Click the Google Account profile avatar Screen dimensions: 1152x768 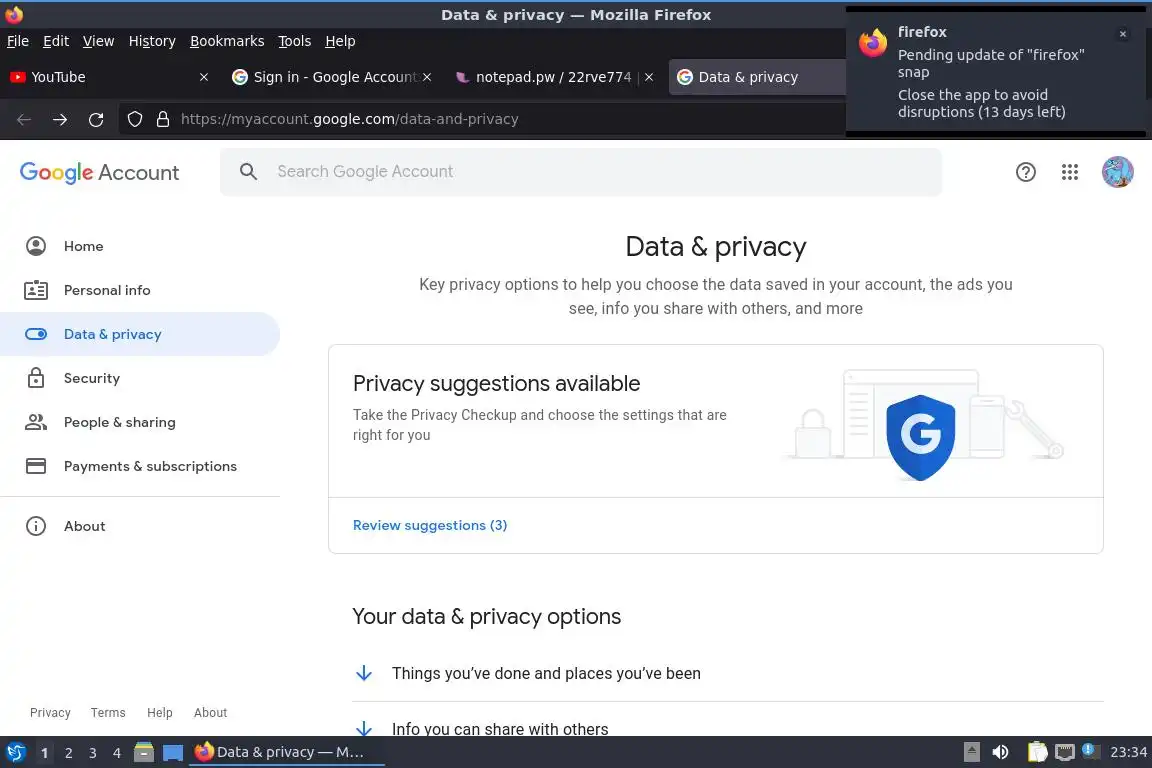click(x=1117, y=172)
